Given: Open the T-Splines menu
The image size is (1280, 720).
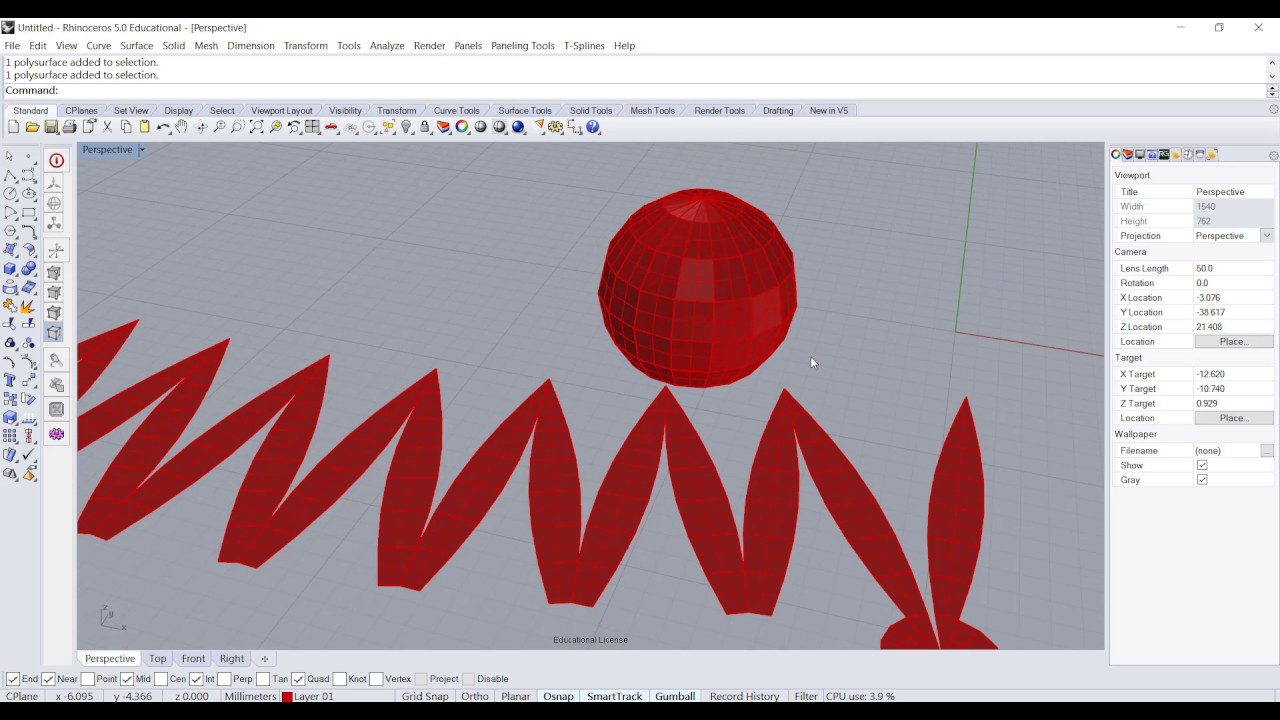Looking at the screenshot, I should coord(584,46).
